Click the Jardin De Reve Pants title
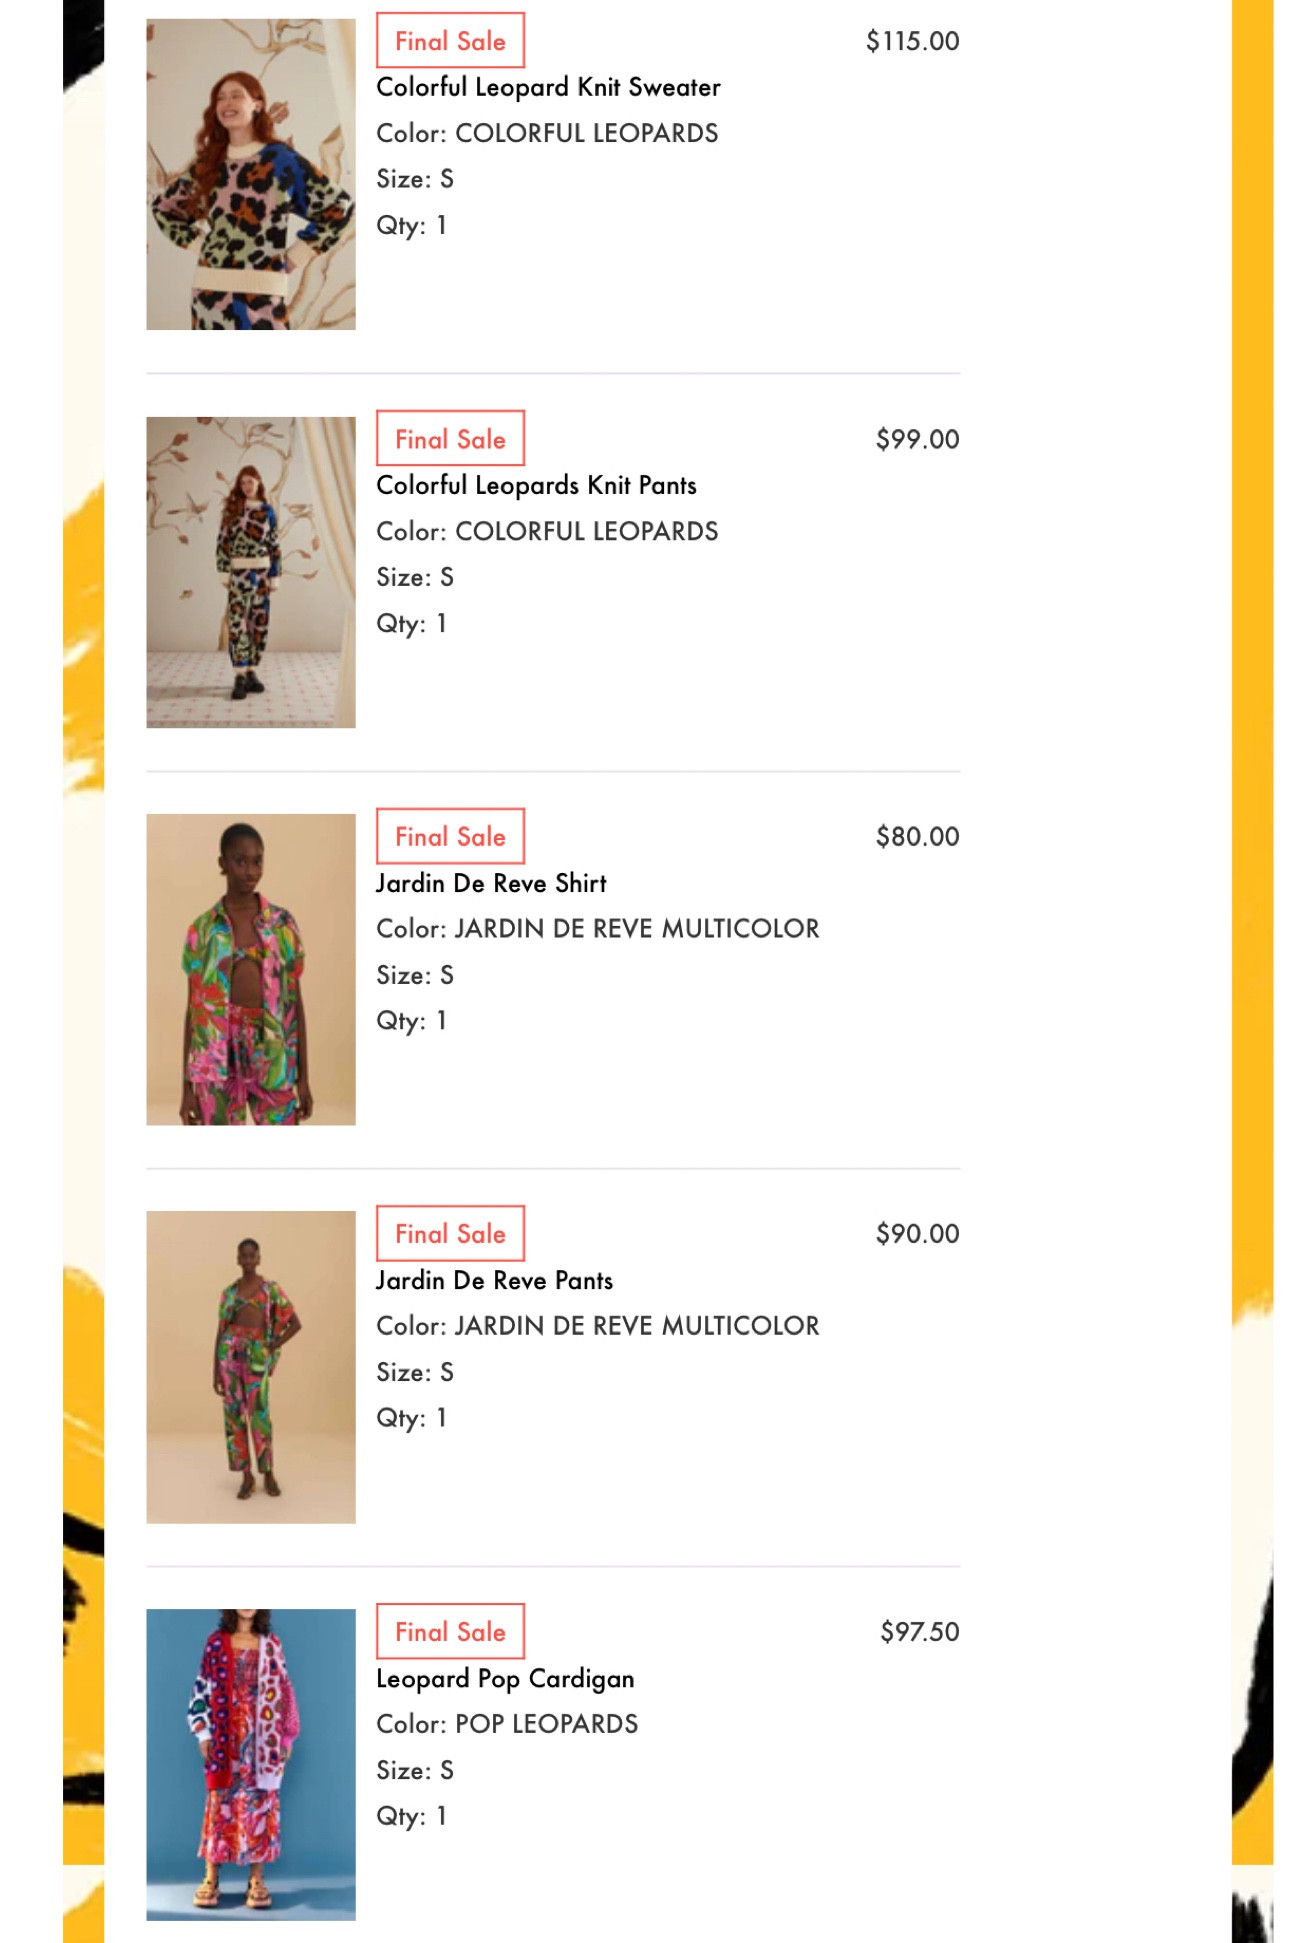 point(494,1281)
